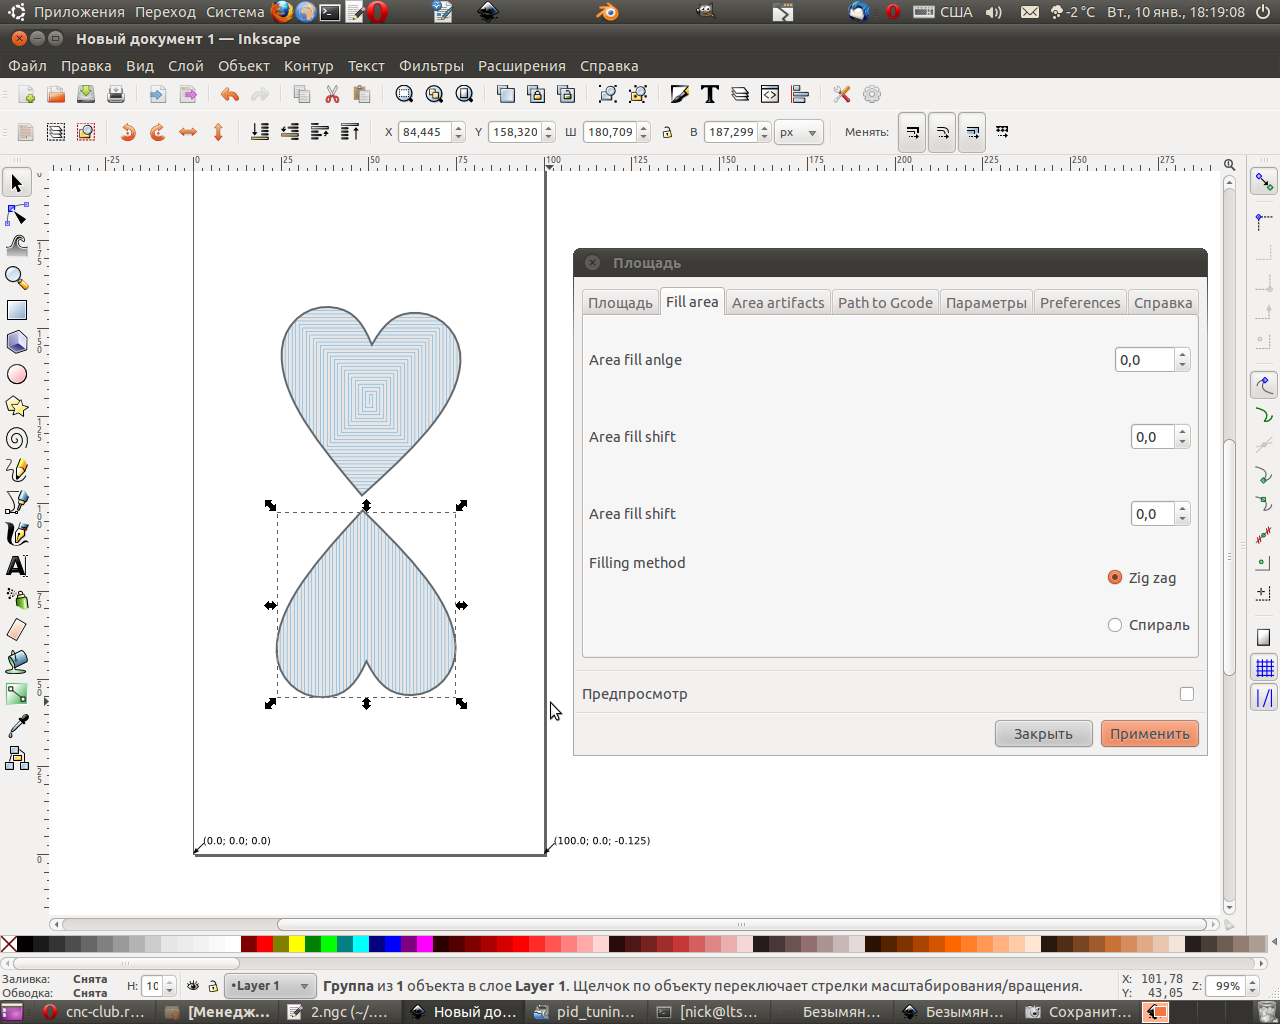Select the Pencil freehand tool

click(17, 470)
